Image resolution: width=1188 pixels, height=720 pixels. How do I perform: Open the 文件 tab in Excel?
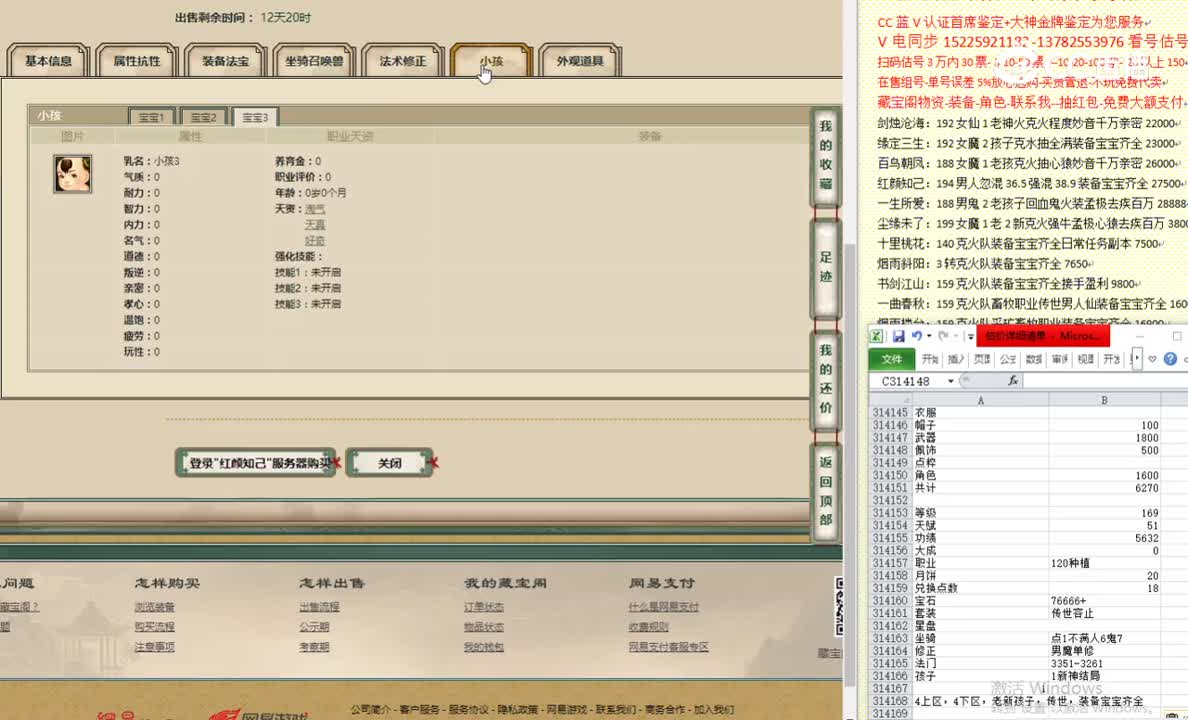[x=893, y=358]
